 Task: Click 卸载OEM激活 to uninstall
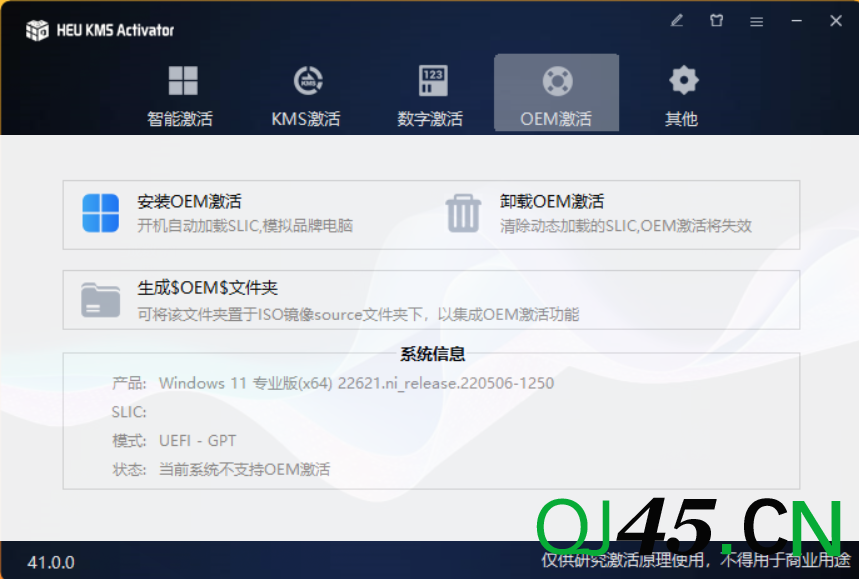tap(552, 202)
